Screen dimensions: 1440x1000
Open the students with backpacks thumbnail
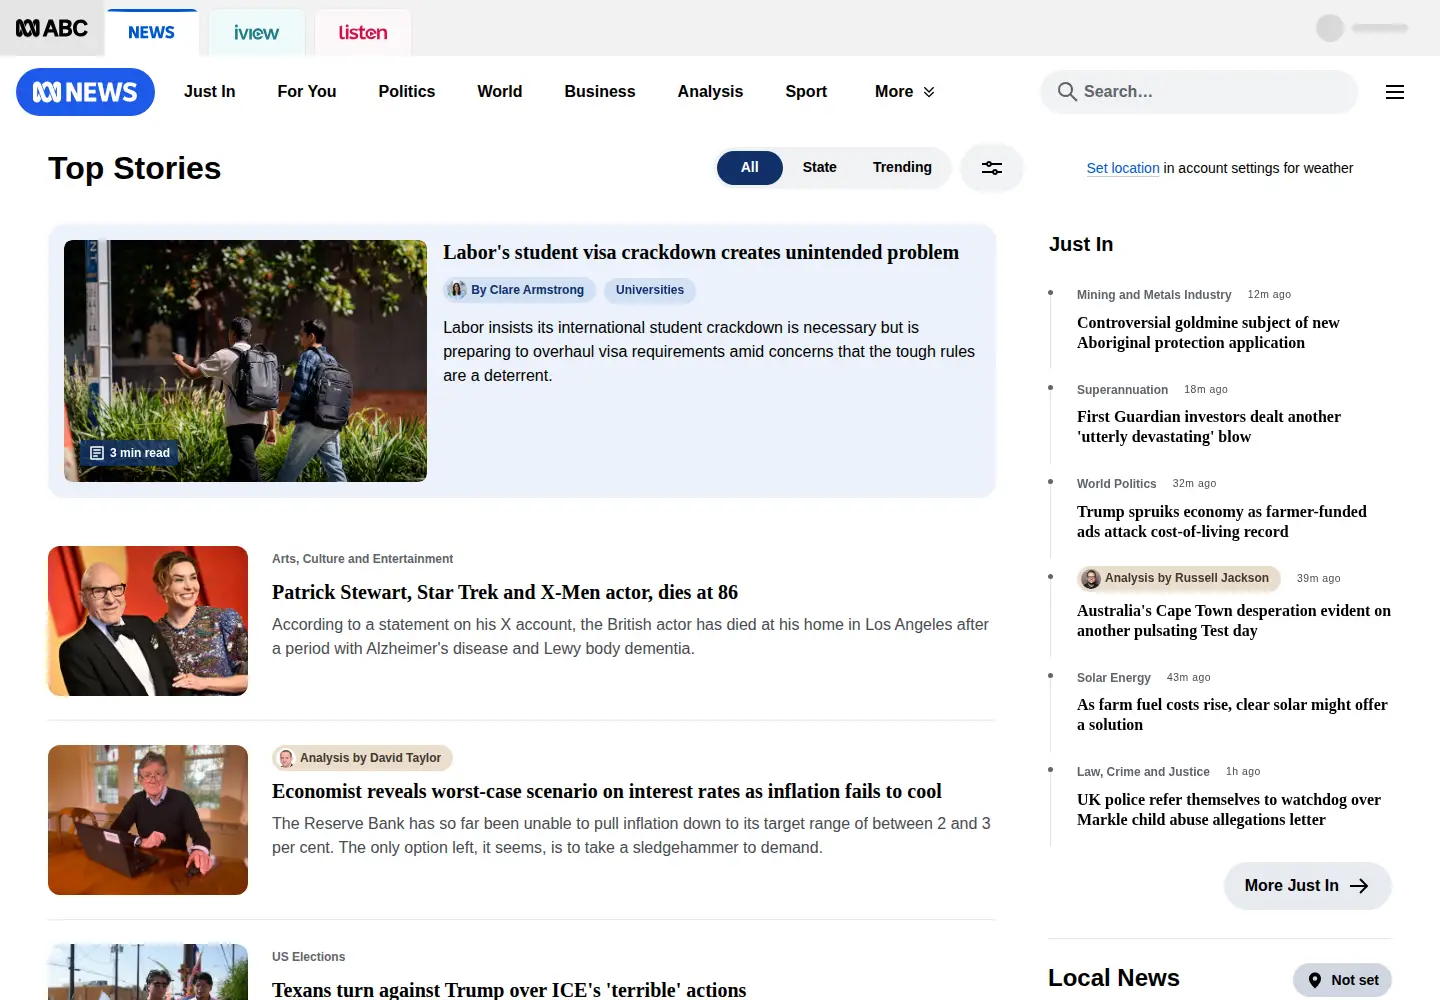(x=245, y=361)
